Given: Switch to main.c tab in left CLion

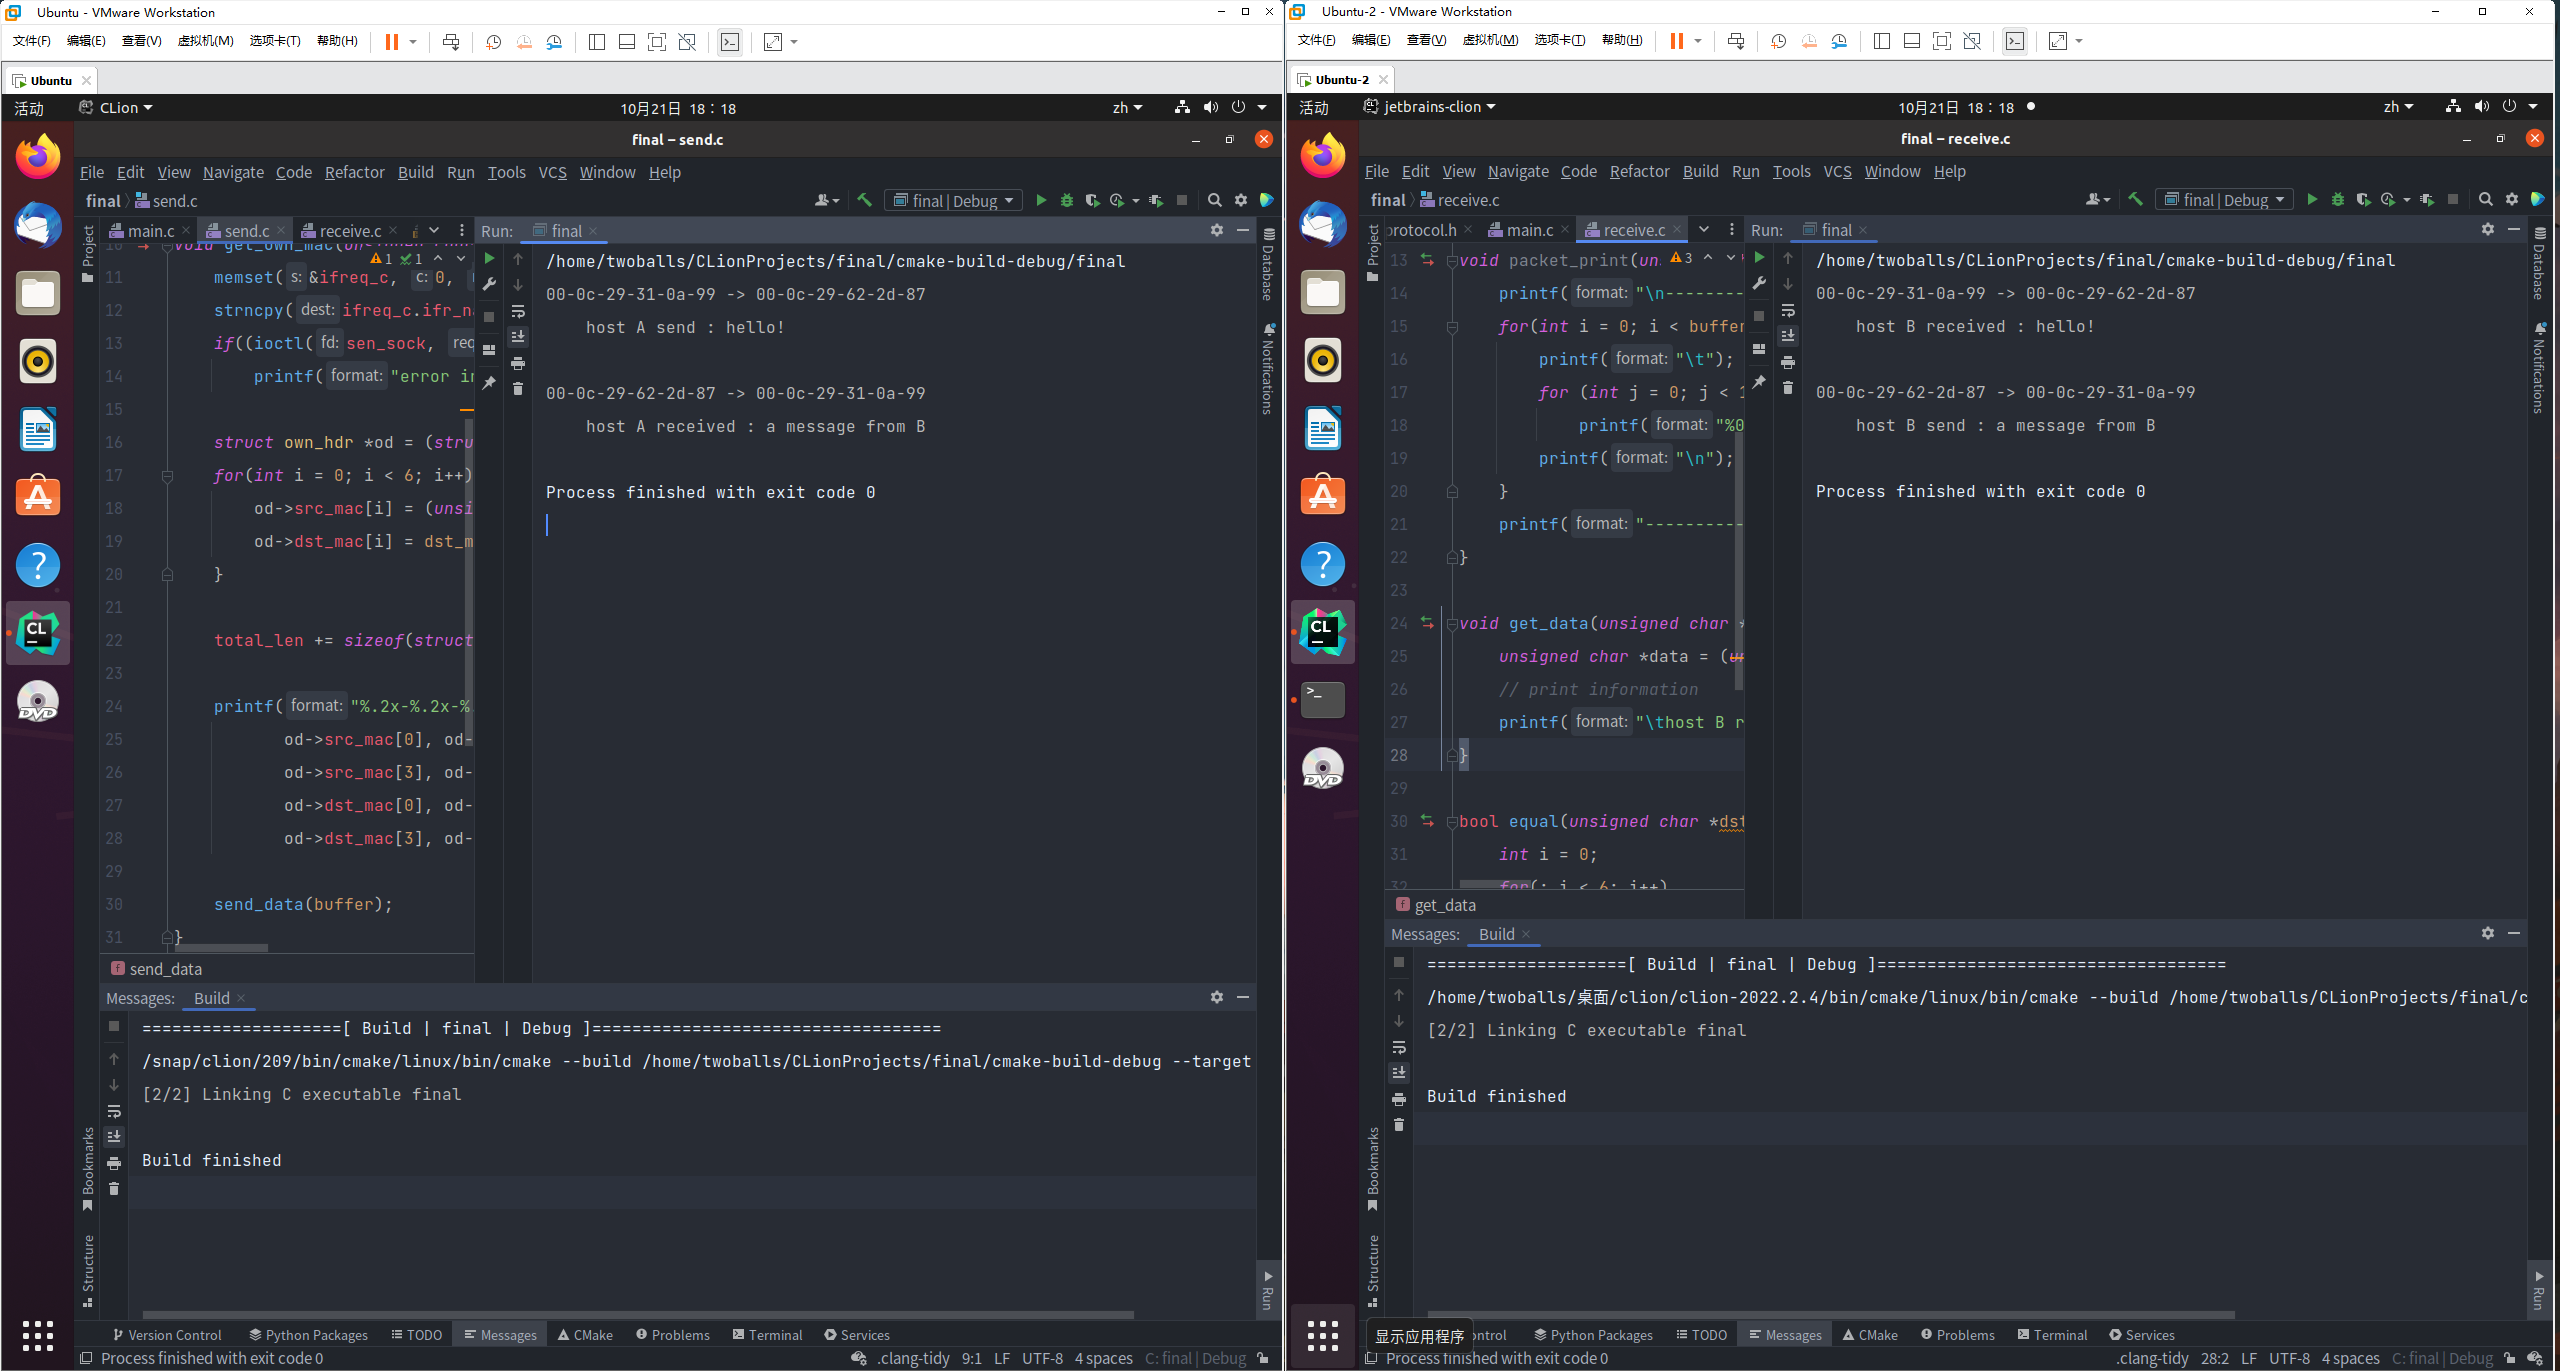Looking at the screenshot, I should pos(151,231).
